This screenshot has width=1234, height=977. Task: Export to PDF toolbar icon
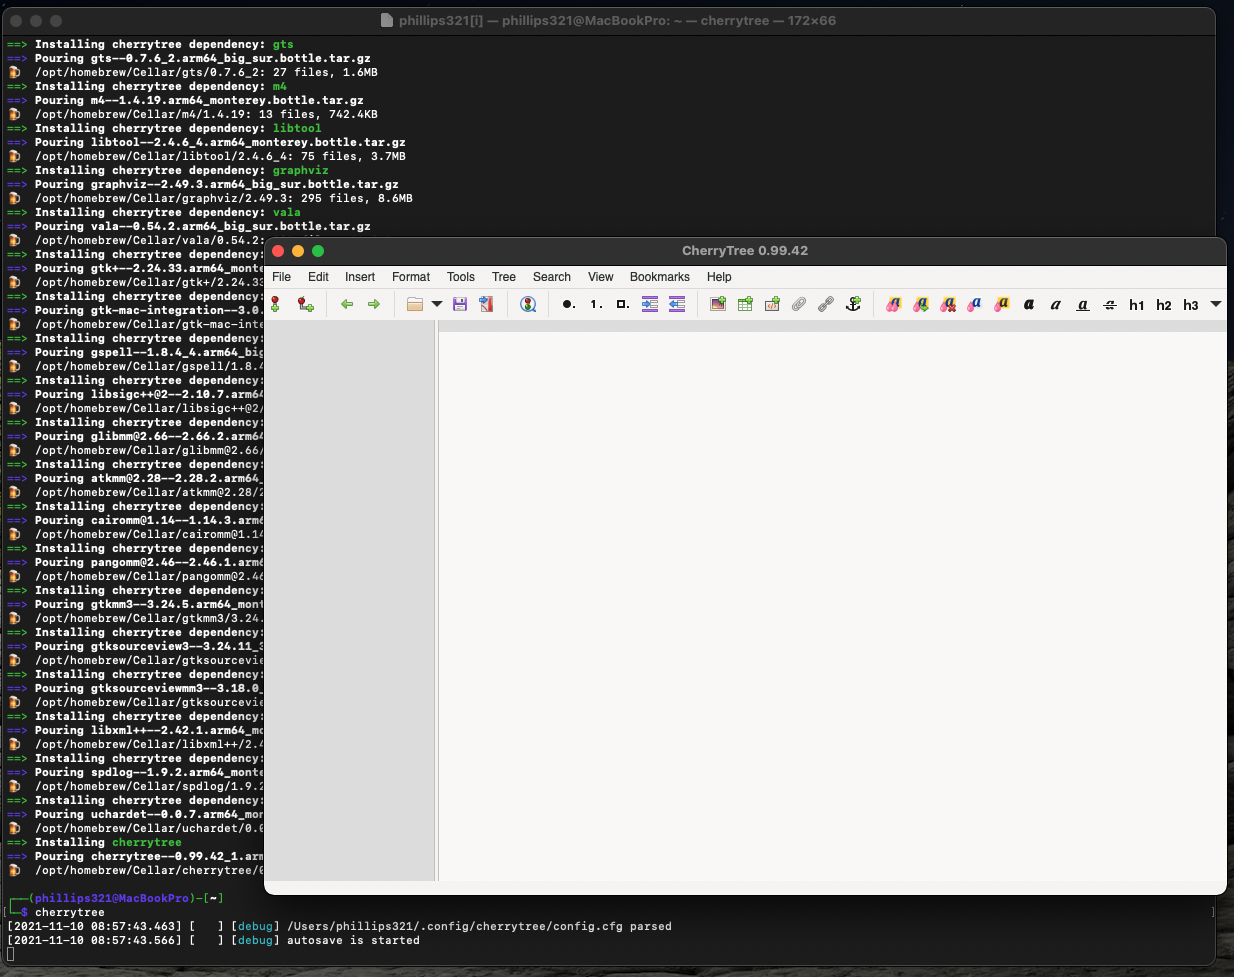coord(487,304)
